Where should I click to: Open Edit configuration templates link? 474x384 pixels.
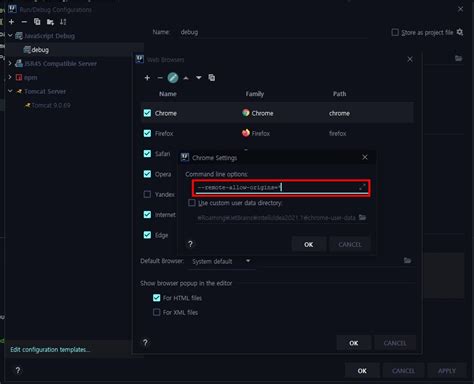[x=50, y=349]
